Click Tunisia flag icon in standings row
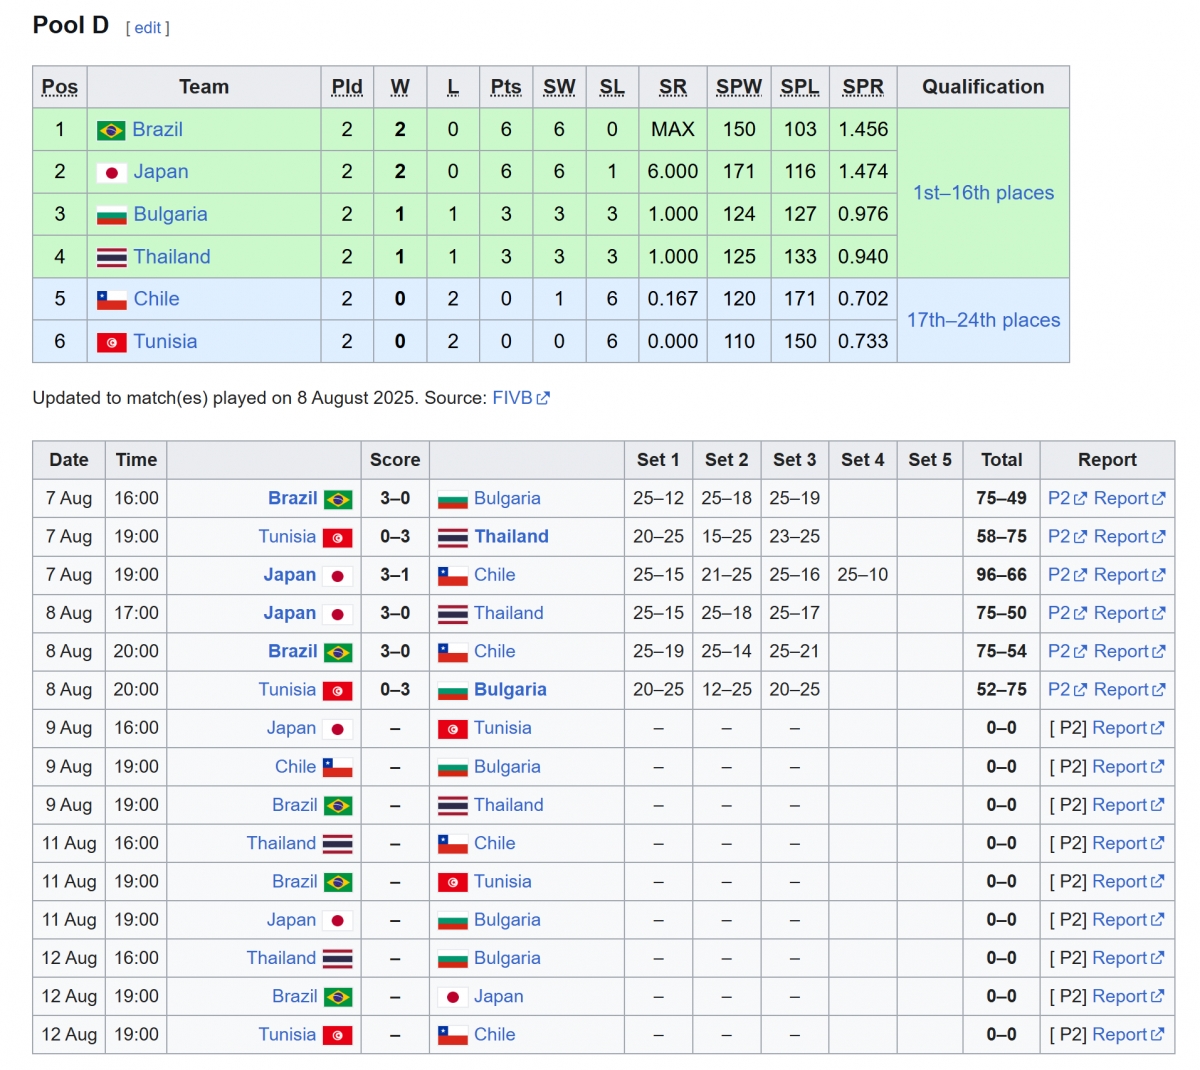The image size is (1200, 1070). tap(111, 343)
